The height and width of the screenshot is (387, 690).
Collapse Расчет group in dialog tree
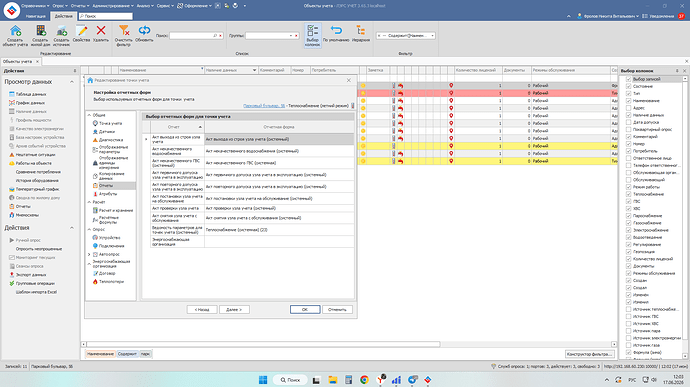(89, 202)
